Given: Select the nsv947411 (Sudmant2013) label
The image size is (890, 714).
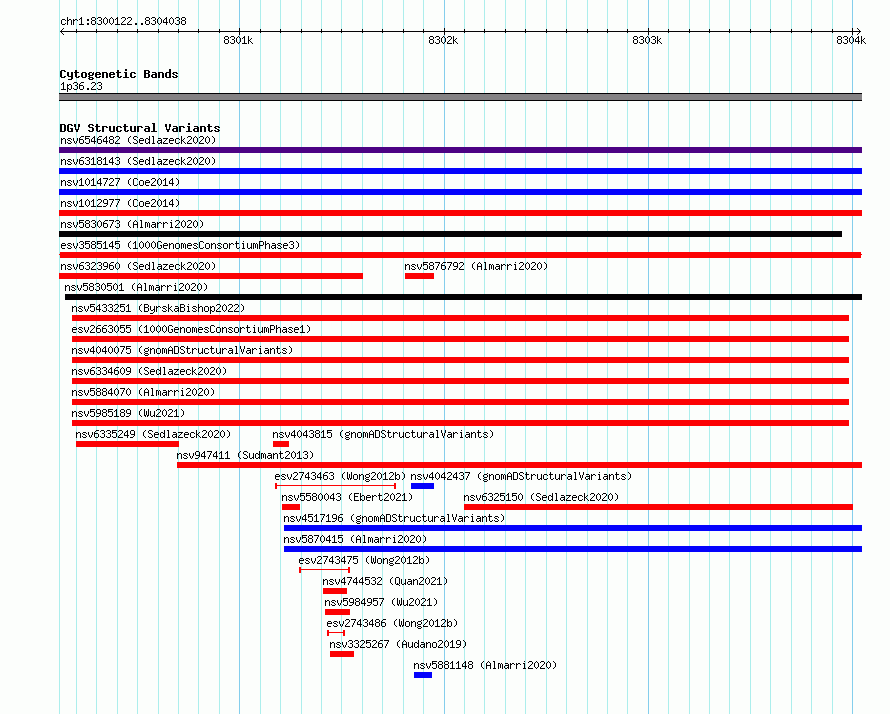Looking at the screenshot, I should click(x=245, y=455).
